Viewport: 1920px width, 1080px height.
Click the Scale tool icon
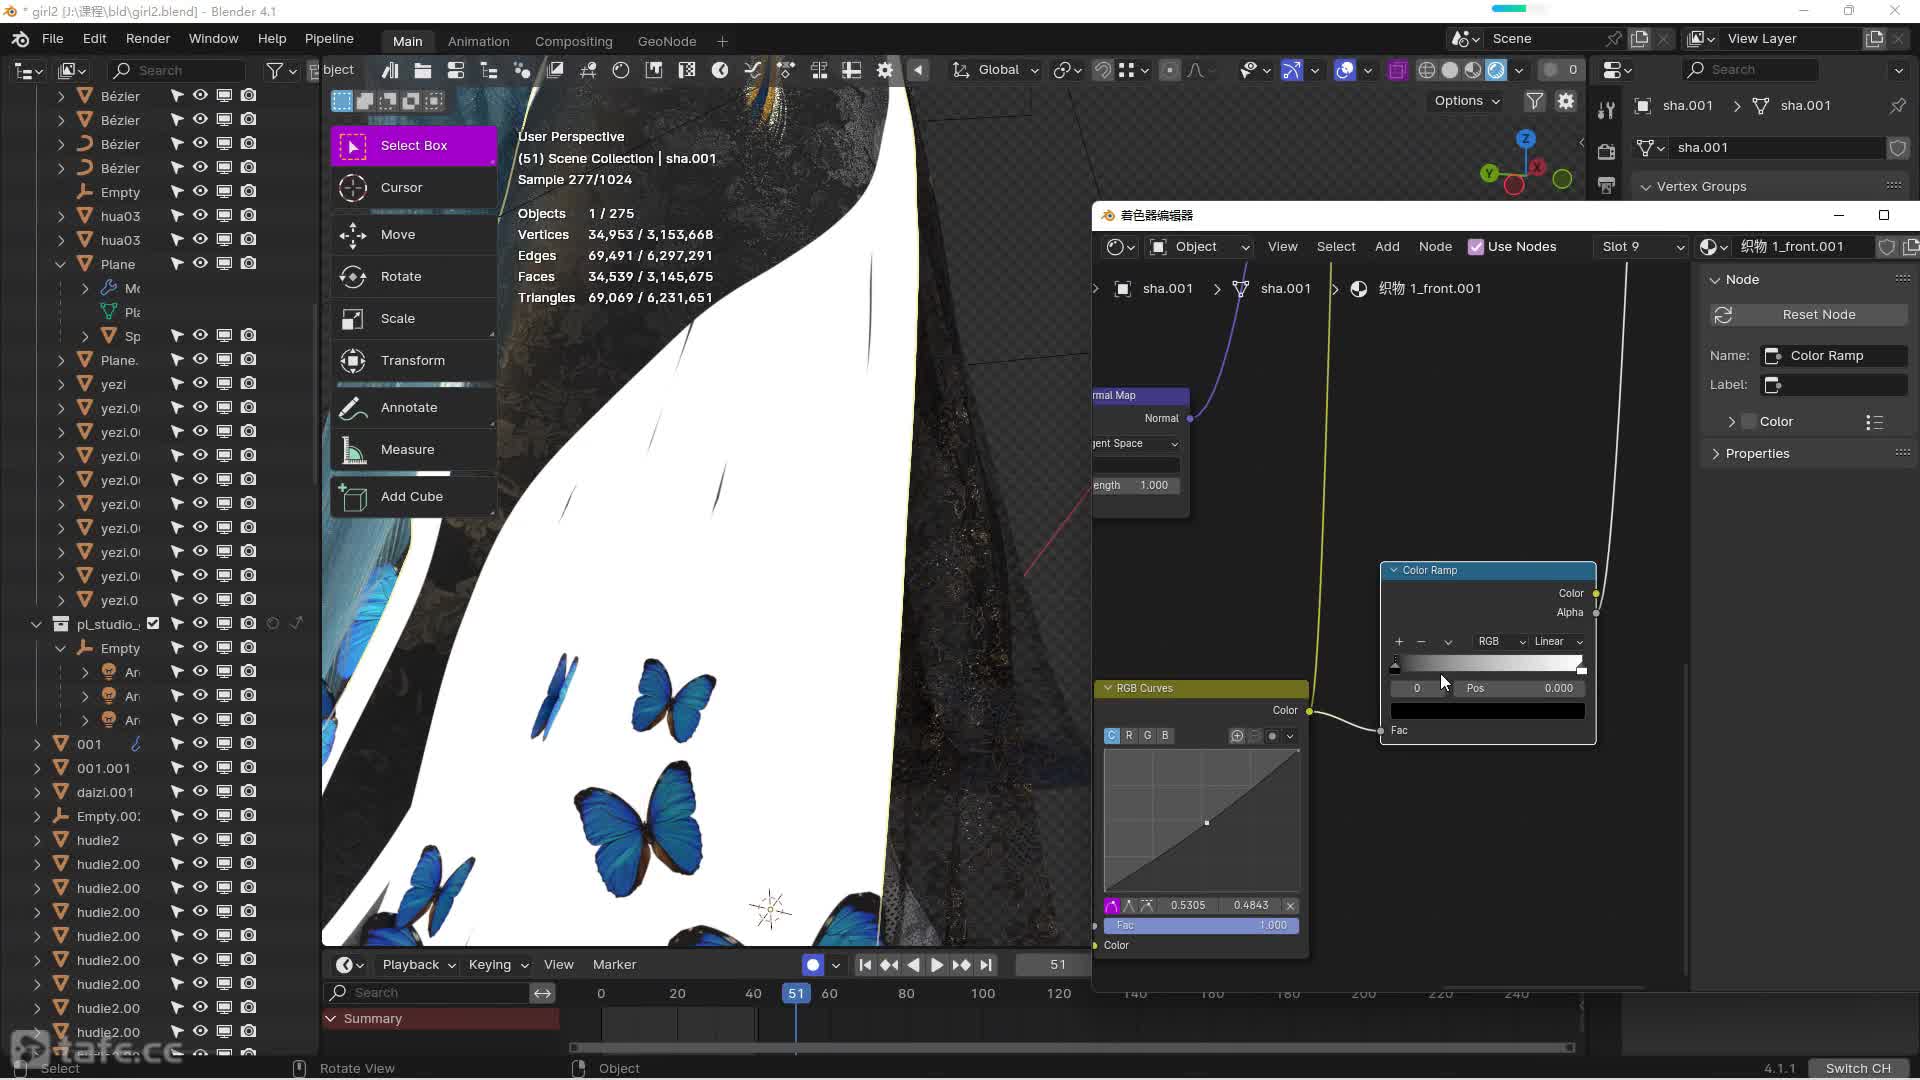pos(352,318)
